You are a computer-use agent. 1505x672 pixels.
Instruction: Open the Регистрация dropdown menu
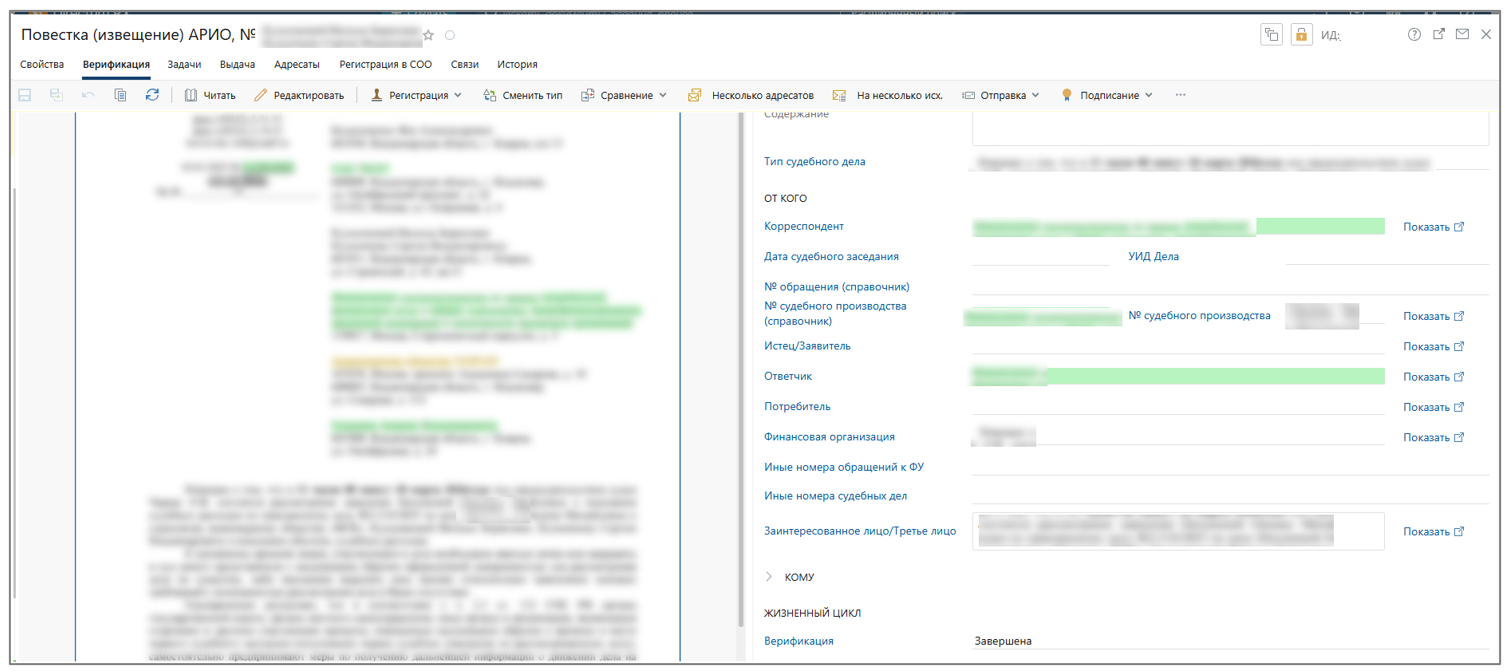[x=416, y=95]
